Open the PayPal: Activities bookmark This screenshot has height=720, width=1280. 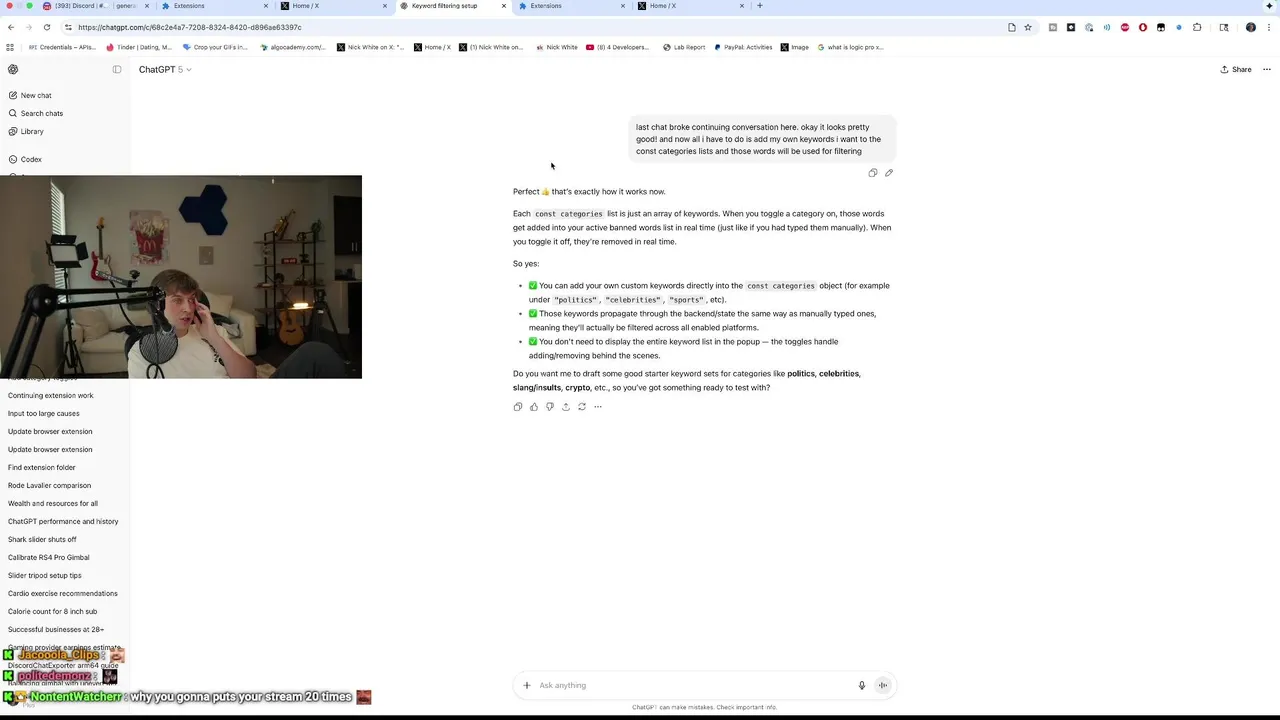pyautogui.click(x=743, y=47)
